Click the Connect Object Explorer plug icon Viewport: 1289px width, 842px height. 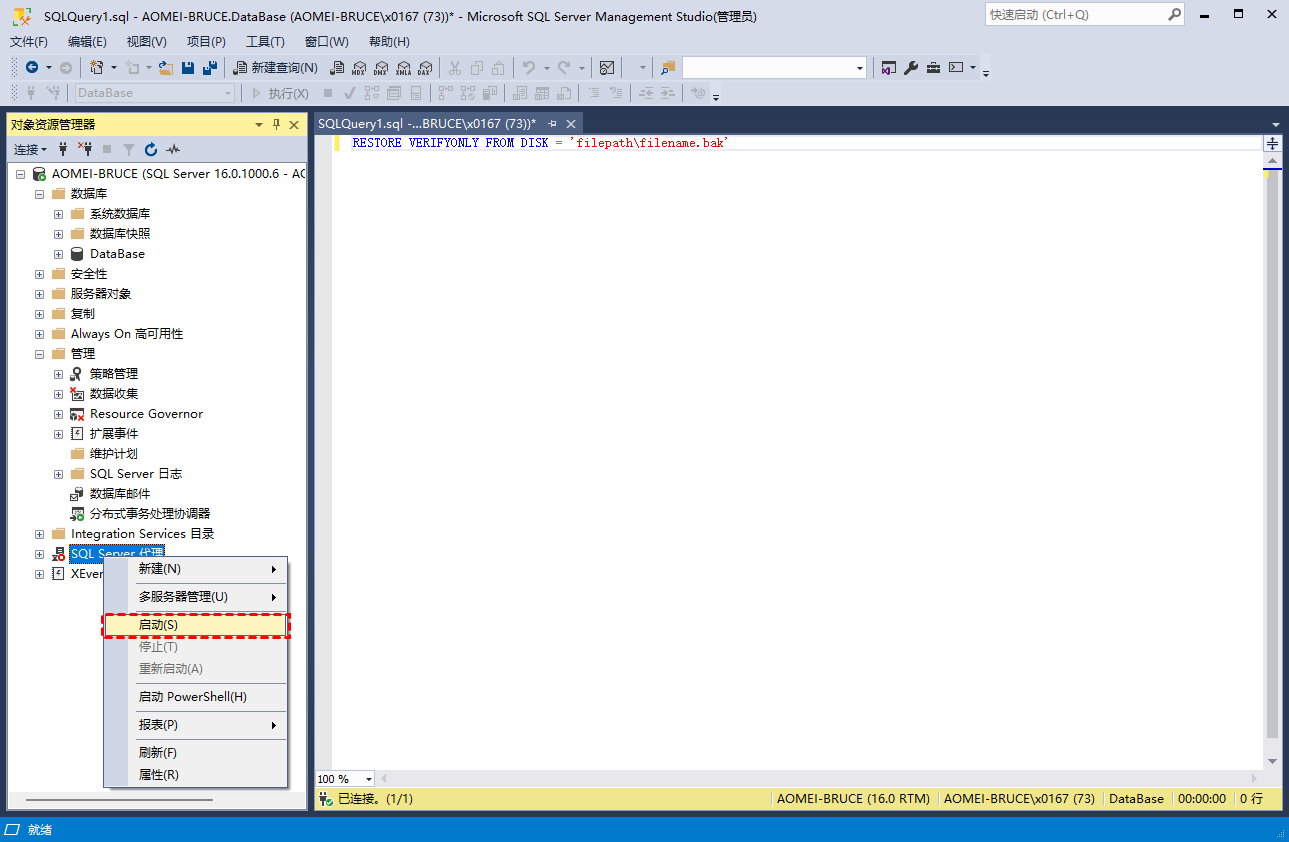point(63,149)
